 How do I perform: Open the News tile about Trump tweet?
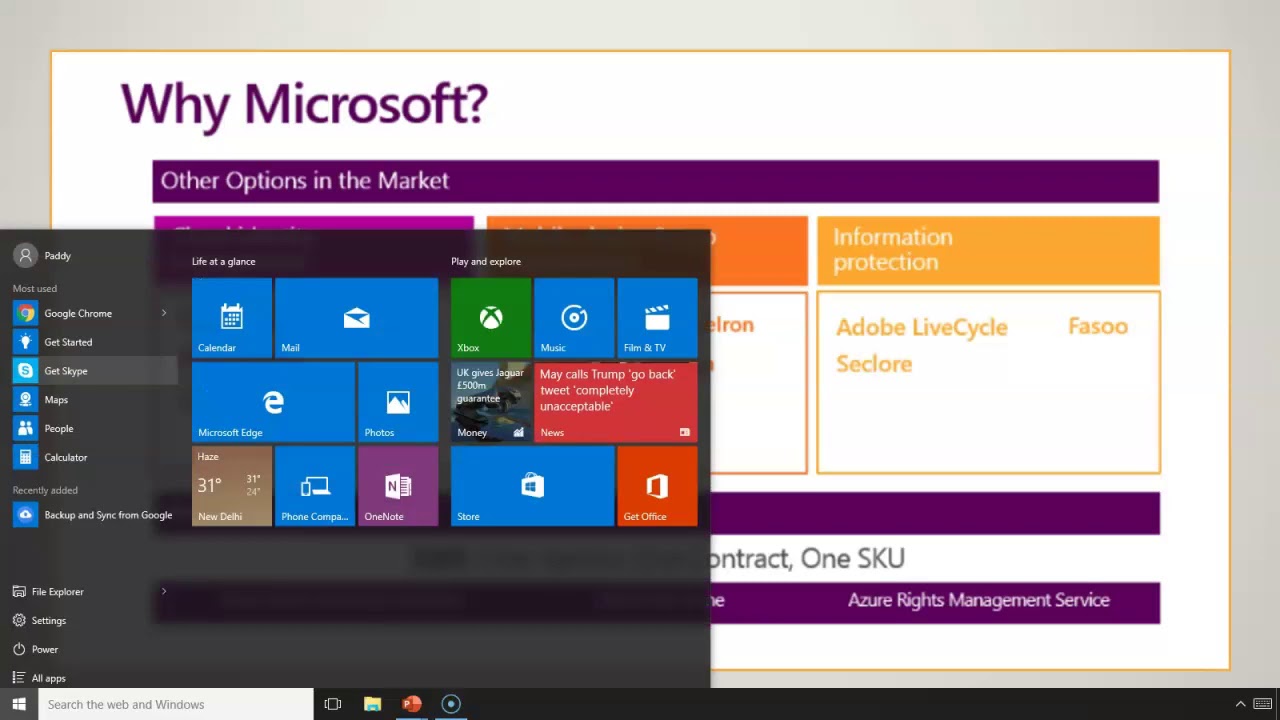pos(616,402)
